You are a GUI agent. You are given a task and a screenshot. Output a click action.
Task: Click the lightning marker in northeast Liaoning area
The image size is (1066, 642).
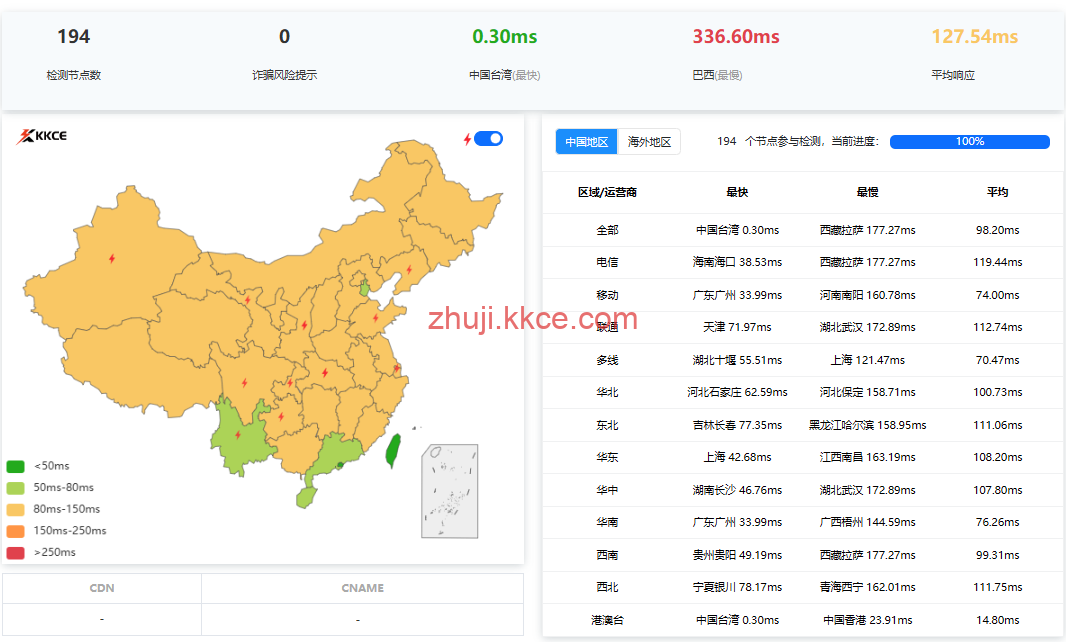click(408, 269)
